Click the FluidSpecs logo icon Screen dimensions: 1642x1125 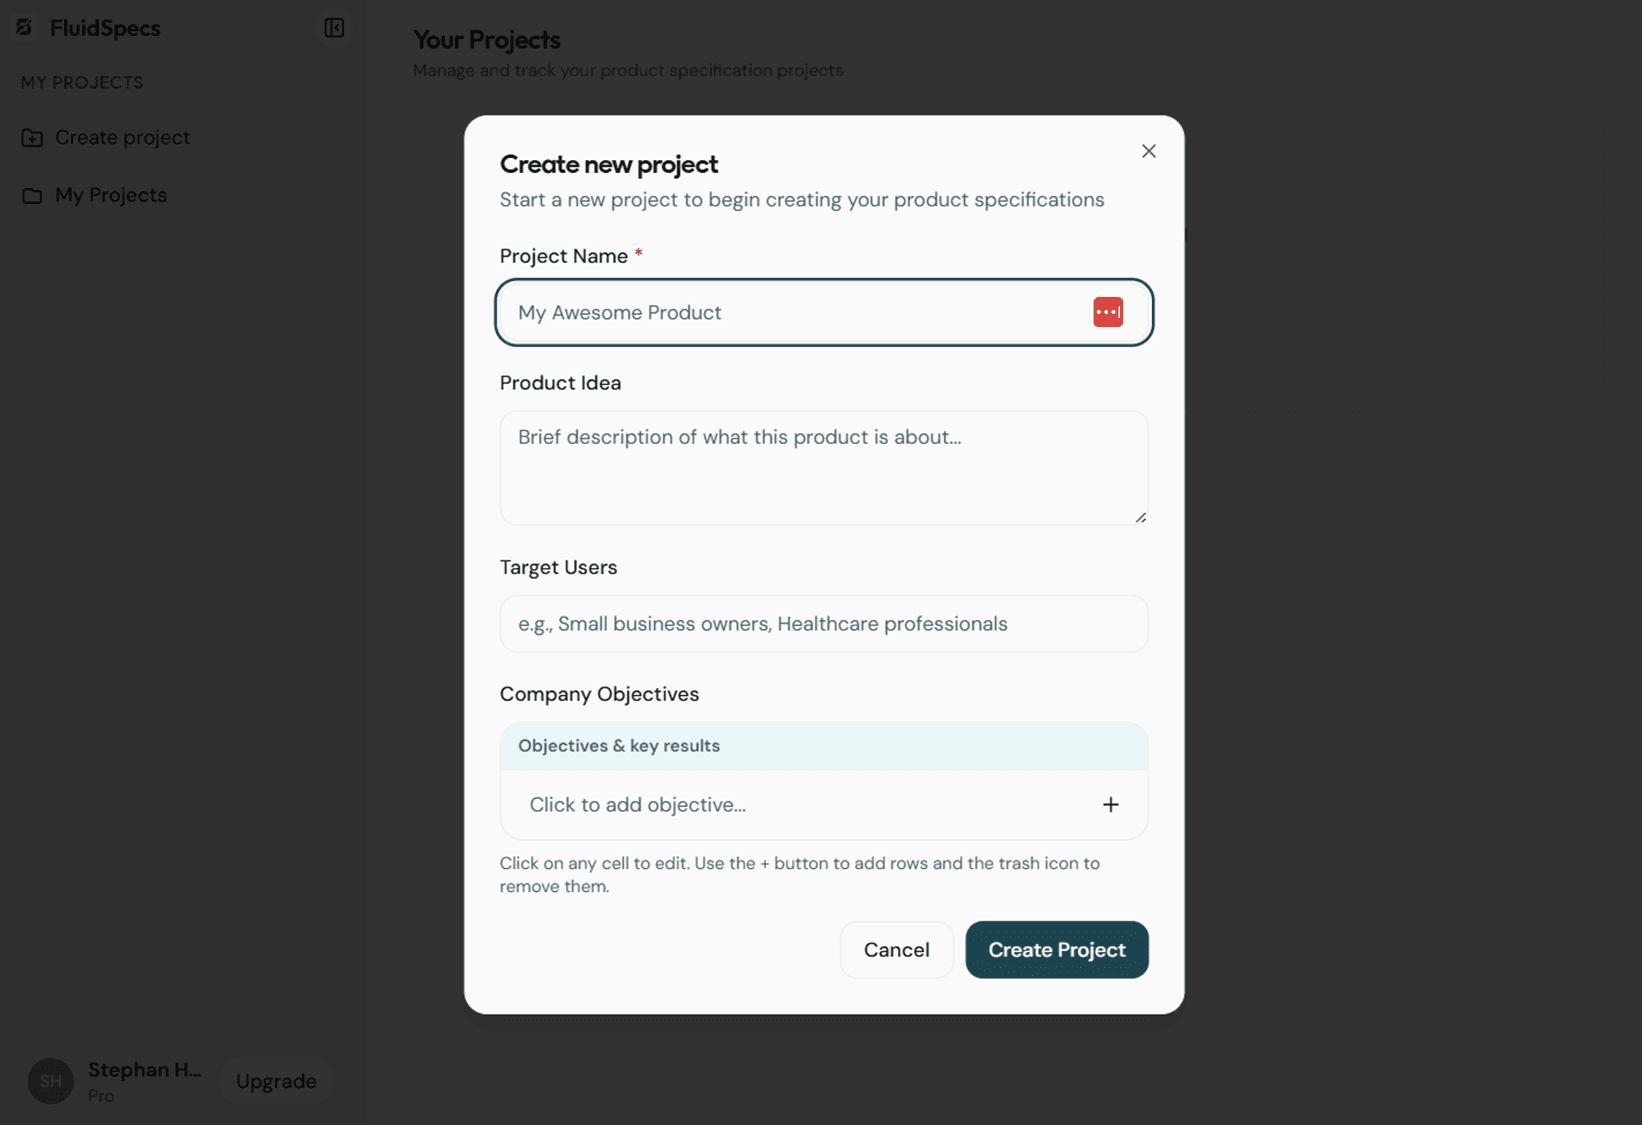click(x=24, y=27)
